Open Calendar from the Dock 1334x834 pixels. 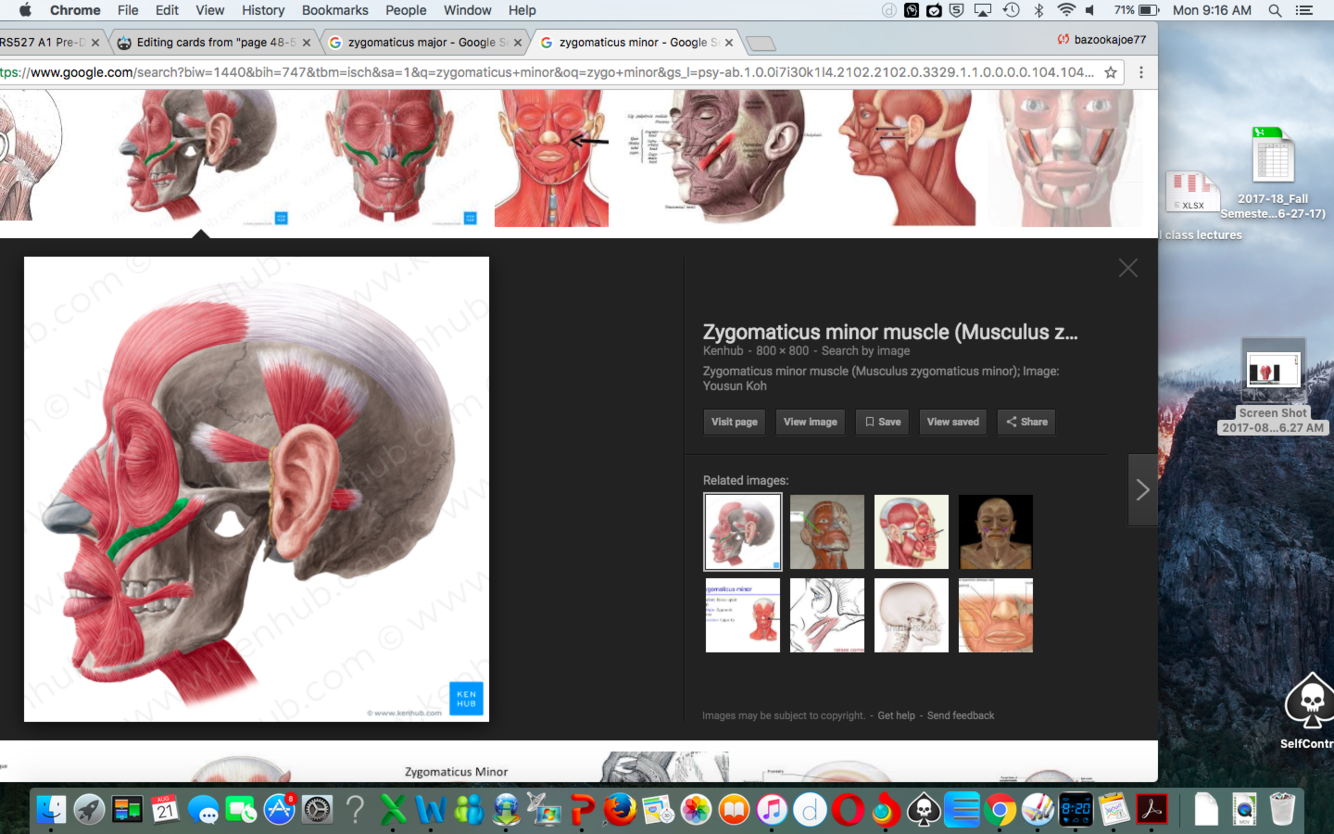[x=165, y=809]
